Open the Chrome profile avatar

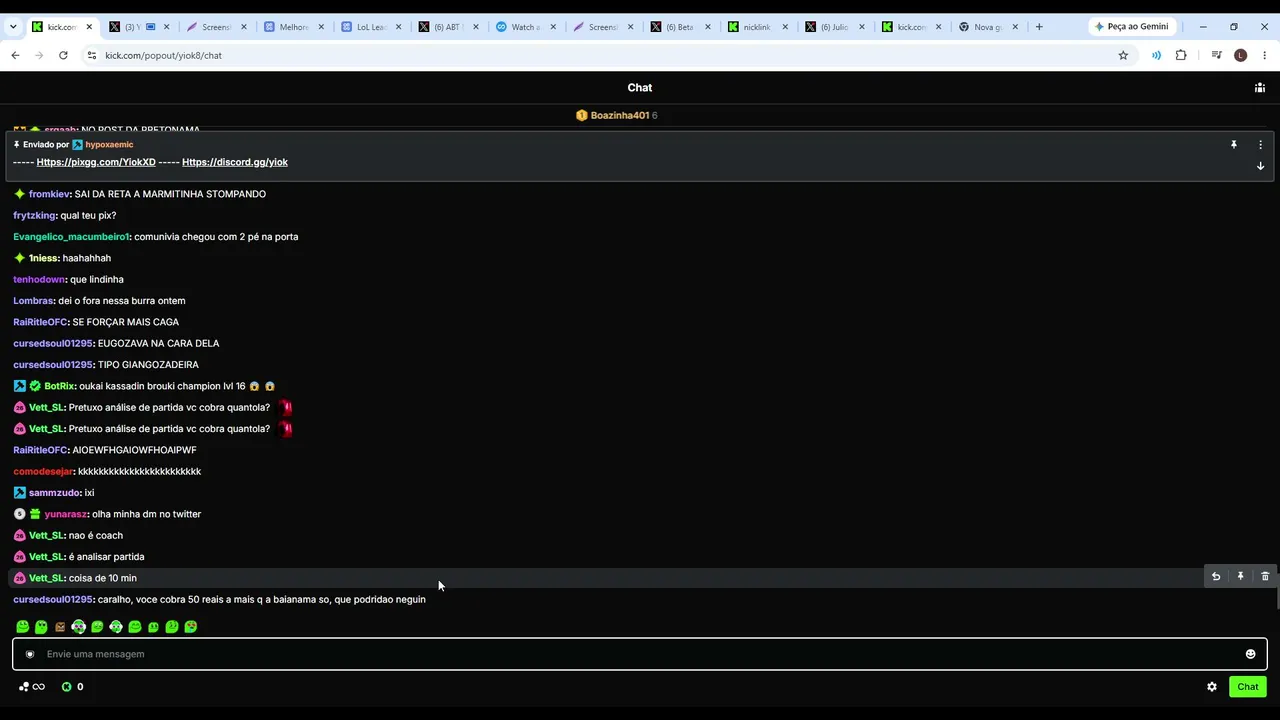pos(1240,56)
